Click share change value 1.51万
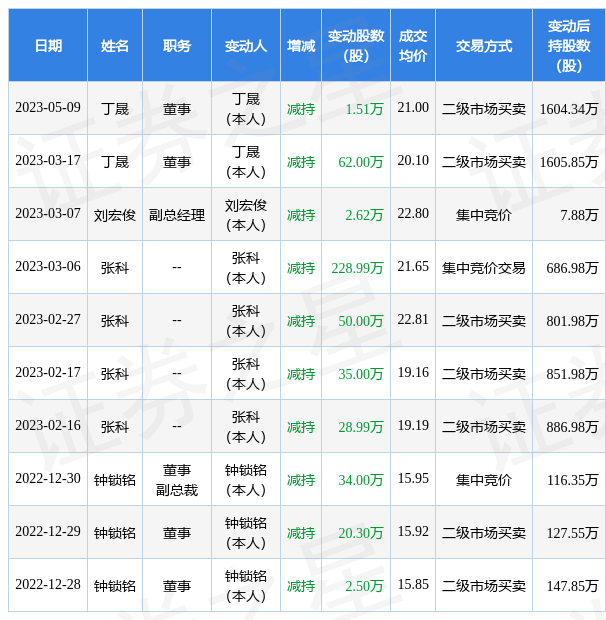The width and height of the screenshot is (606, 620). [x=364, y=109]
